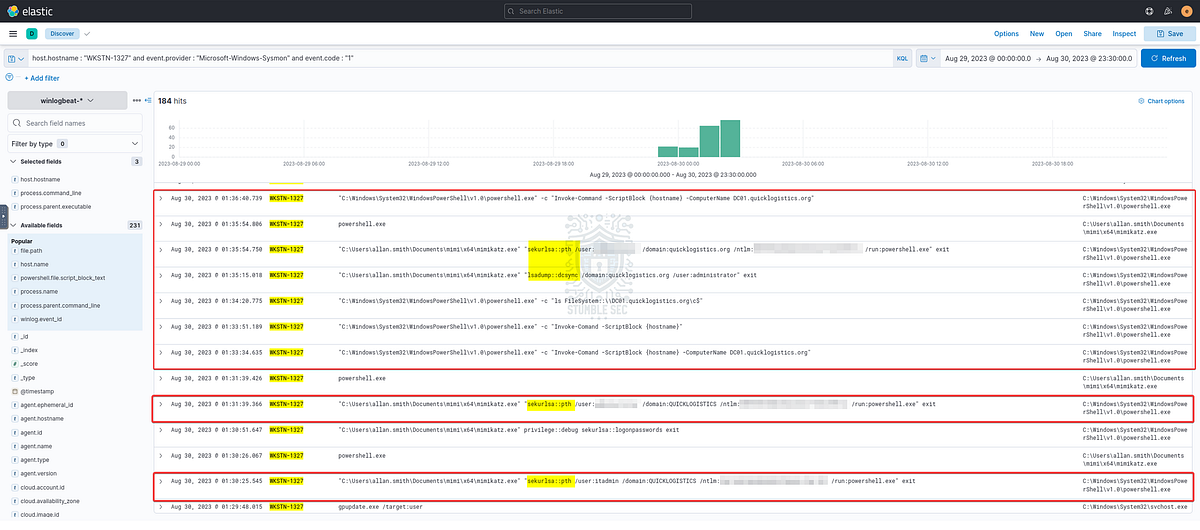Click Share in the top menu
The width and height of the screenshot is (1200, 530).
pyautogui.click(x=1092, y=34)
